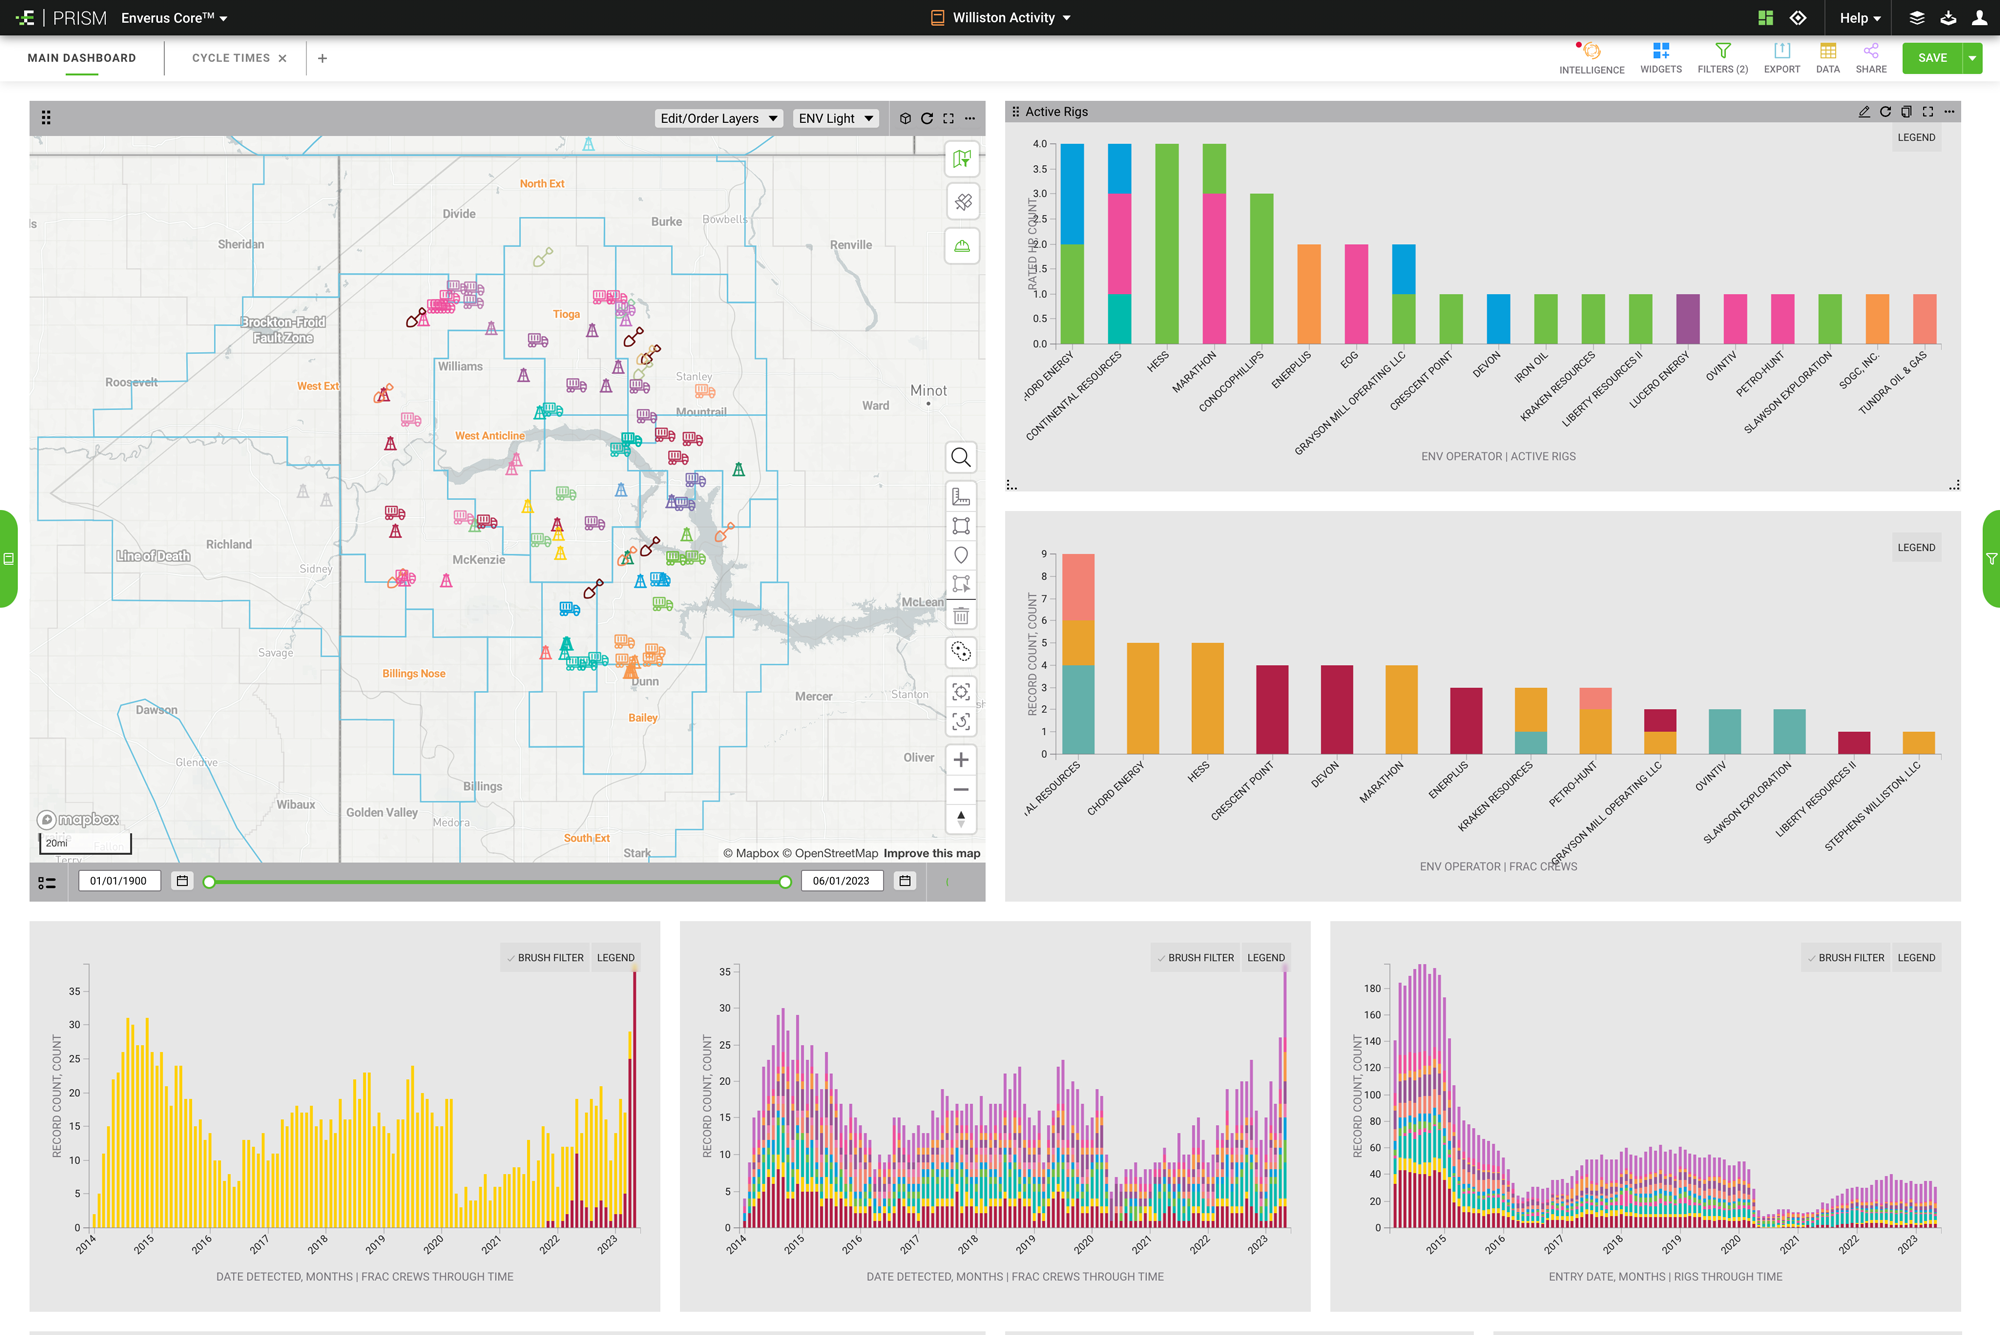Toggle Legend on Active Rigs chart

1916,138
